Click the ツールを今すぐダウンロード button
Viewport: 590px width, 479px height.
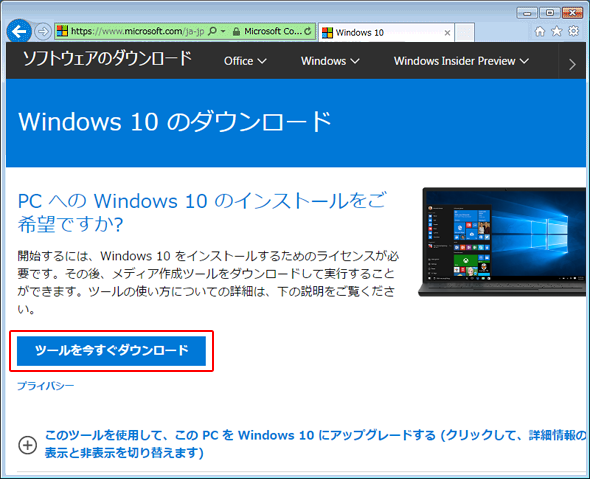pyautogui.click(x=111, y=351)
